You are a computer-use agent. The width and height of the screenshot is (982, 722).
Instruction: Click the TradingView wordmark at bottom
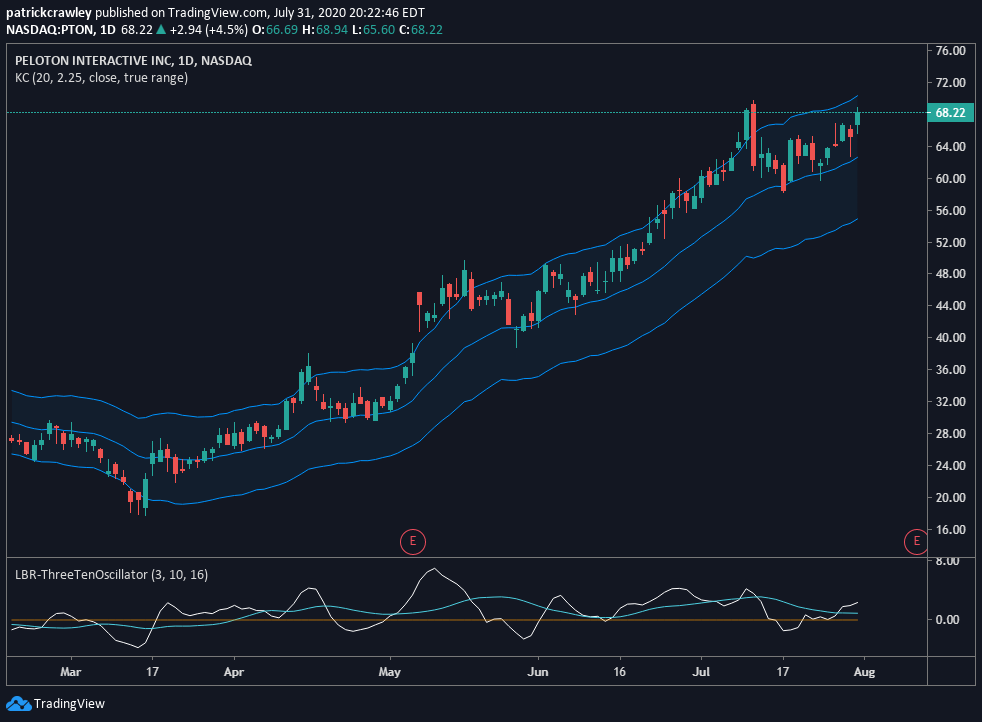[x=69, y=704]
